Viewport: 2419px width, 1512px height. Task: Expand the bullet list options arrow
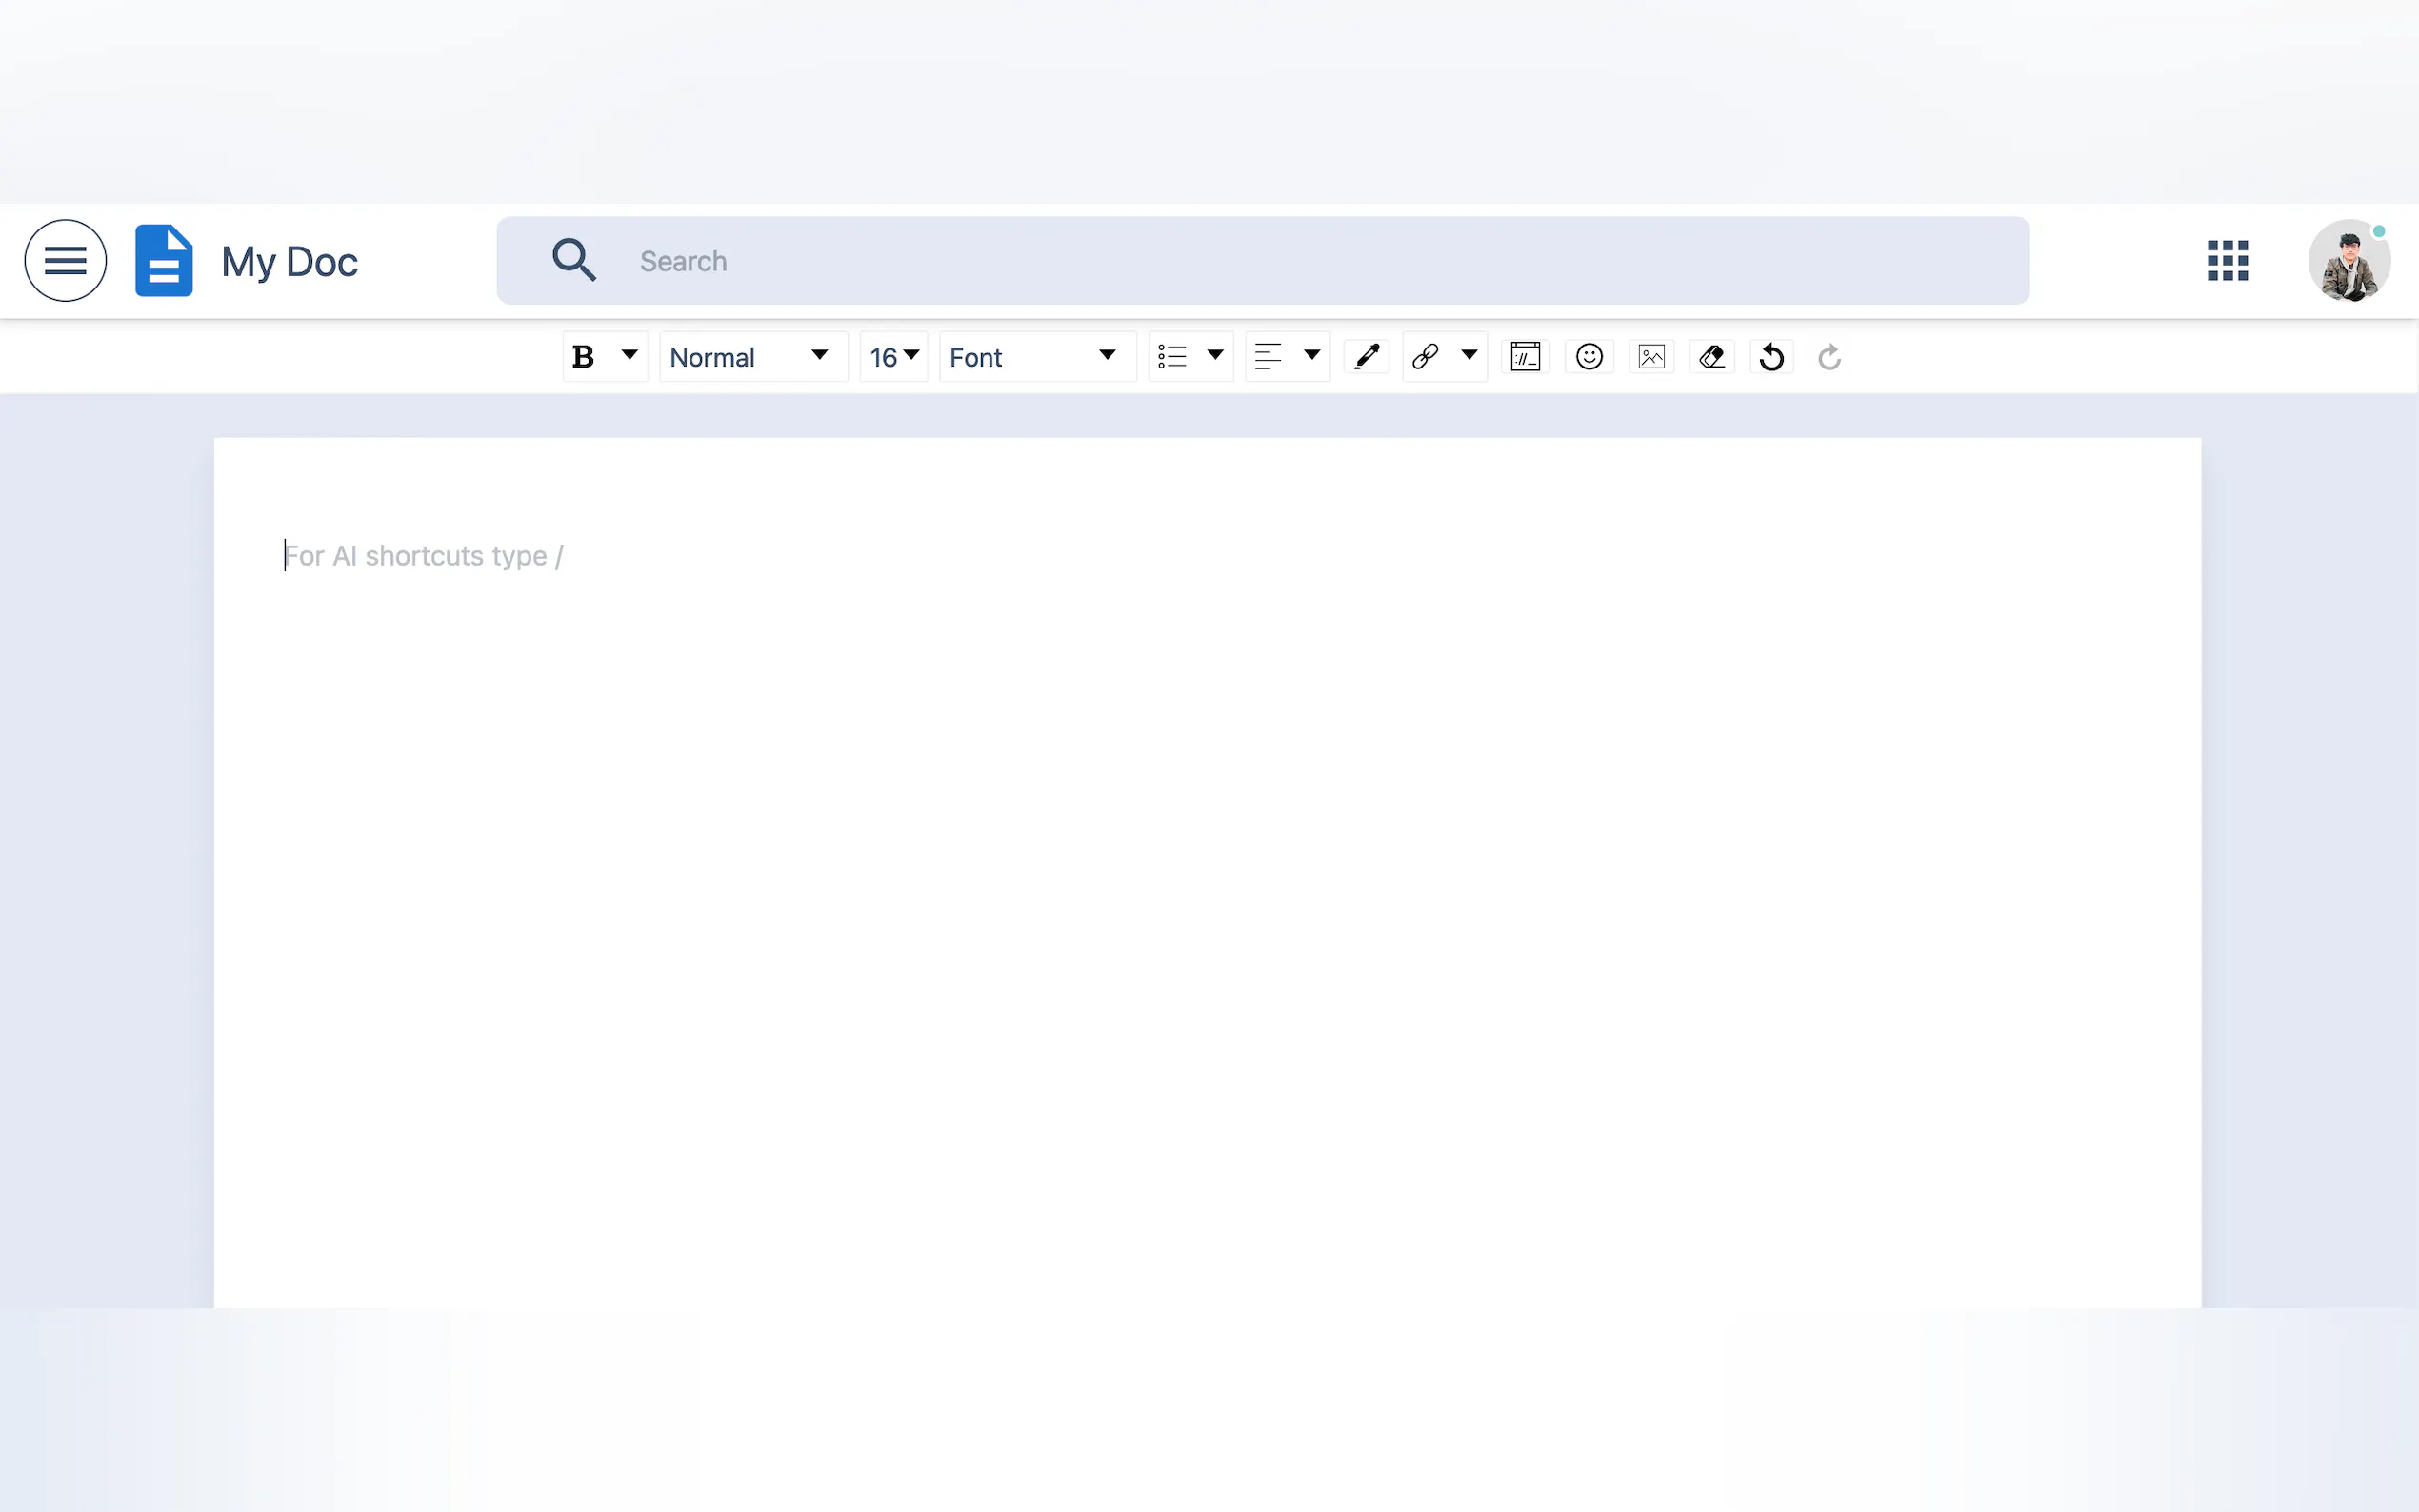[1215, 355]
